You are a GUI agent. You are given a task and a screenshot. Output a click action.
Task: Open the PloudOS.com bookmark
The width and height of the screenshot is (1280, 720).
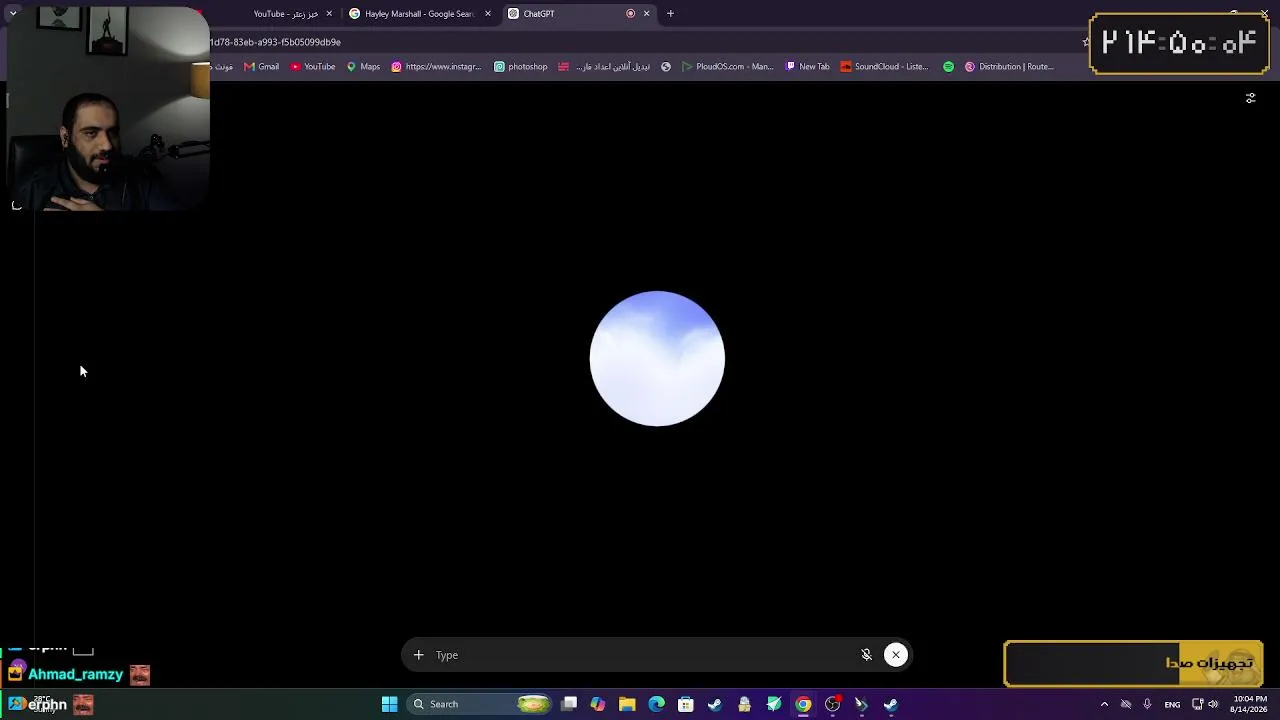727,67
